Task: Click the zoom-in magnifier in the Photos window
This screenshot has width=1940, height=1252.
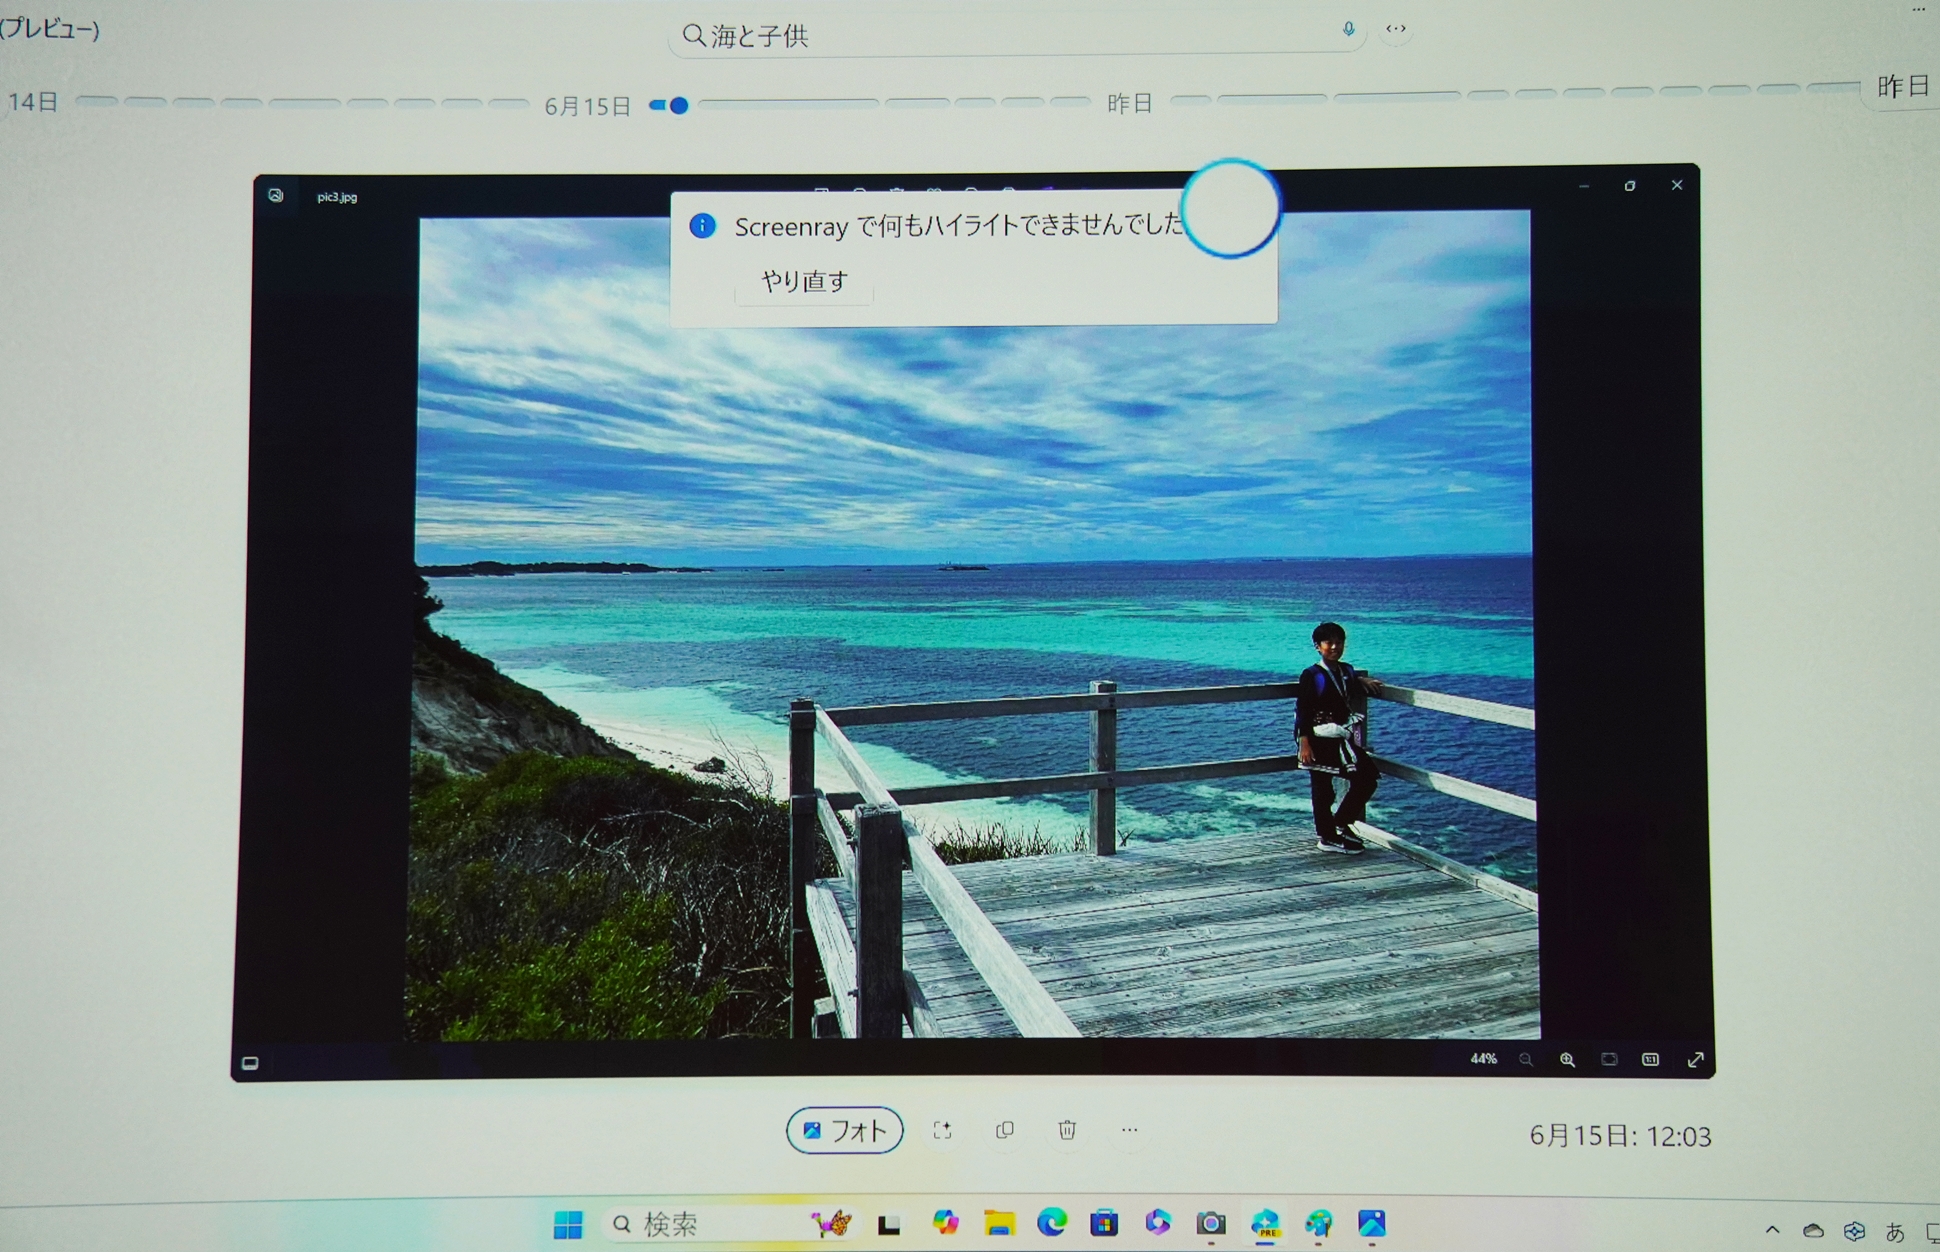Action: coord(1567,1060)
